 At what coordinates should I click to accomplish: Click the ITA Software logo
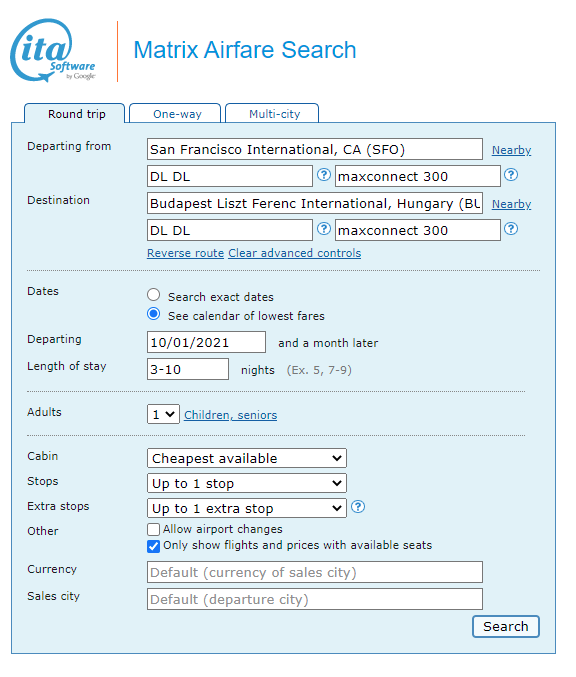(53, 51)
